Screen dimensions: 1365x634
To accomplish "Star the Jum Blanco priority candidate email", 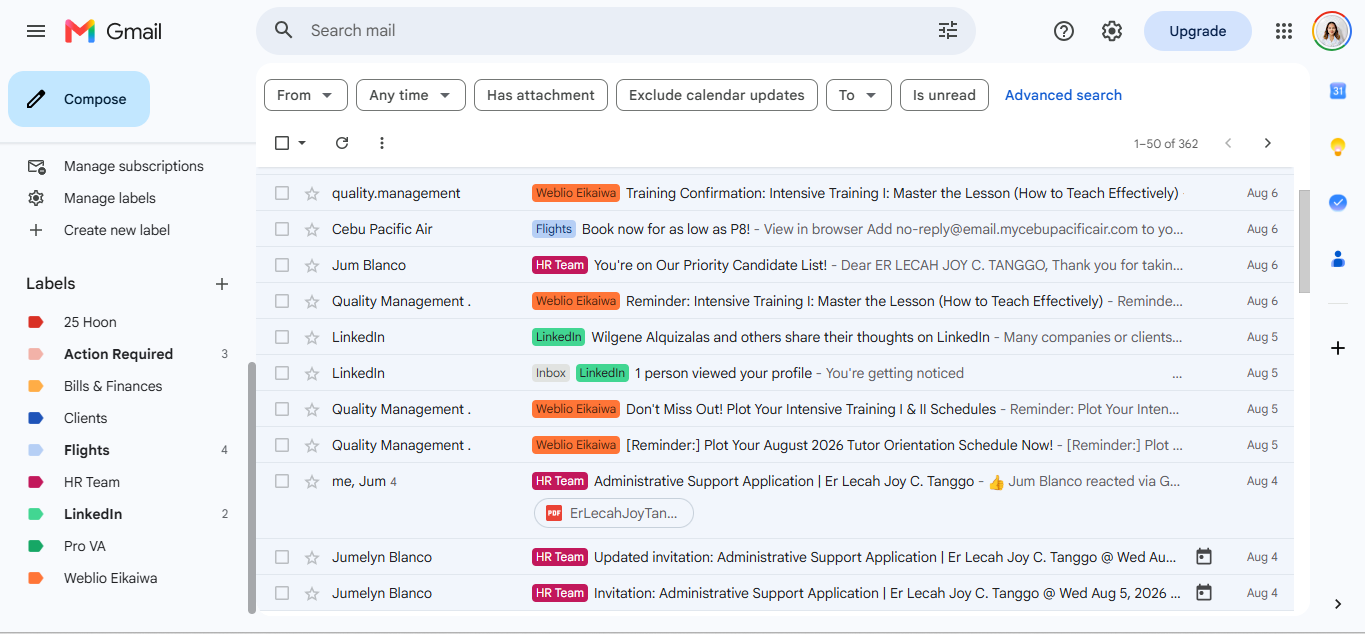I will [312, 265].
